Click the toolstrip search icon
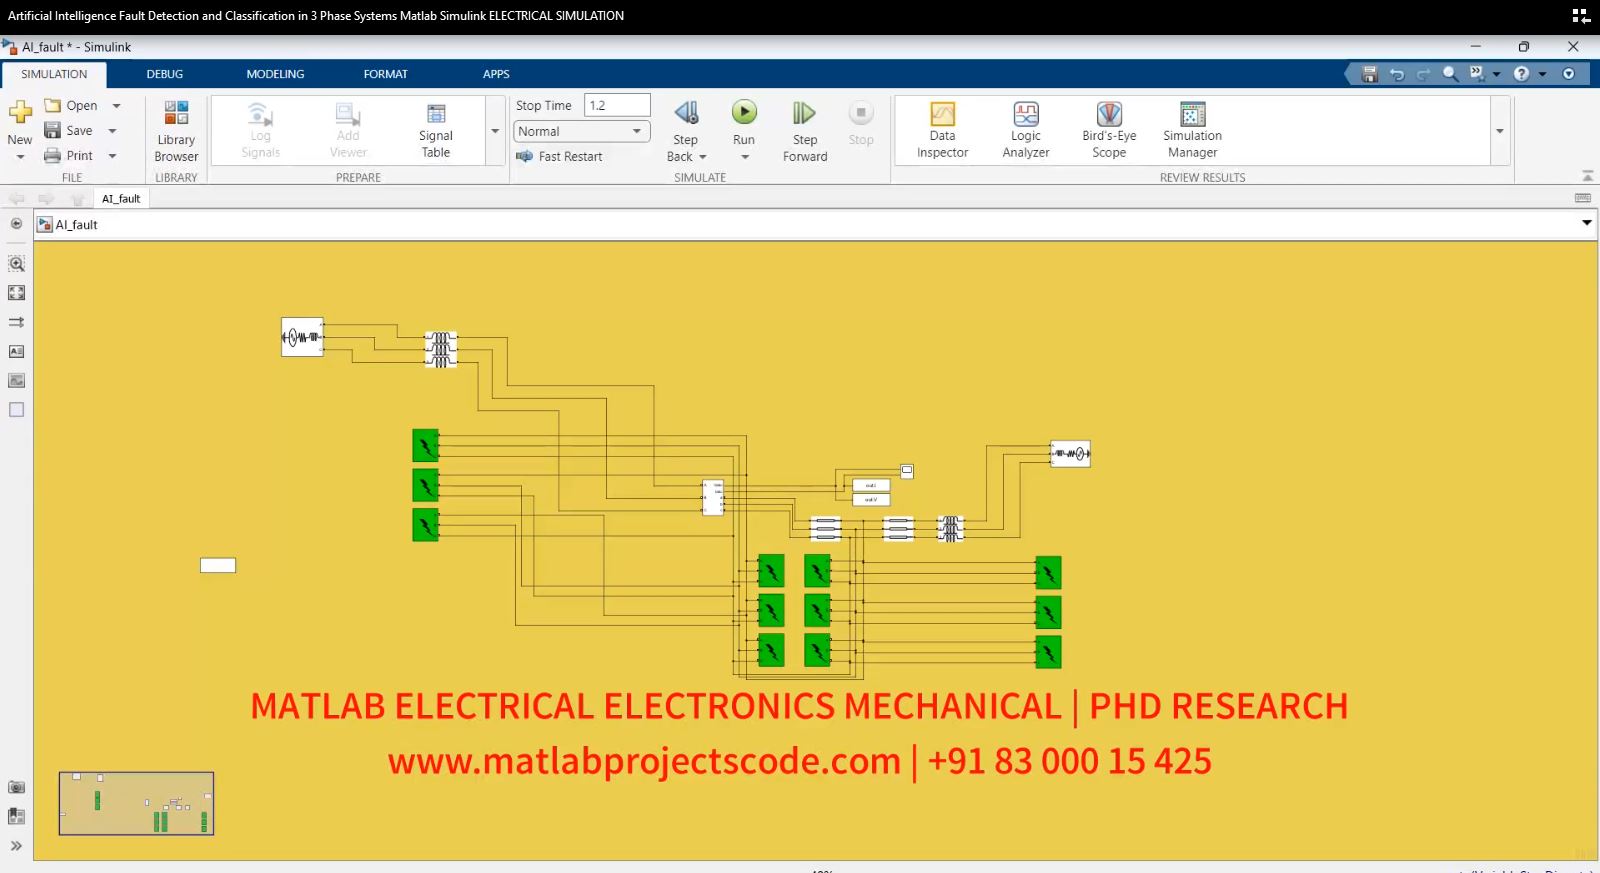 [1450, 74]
